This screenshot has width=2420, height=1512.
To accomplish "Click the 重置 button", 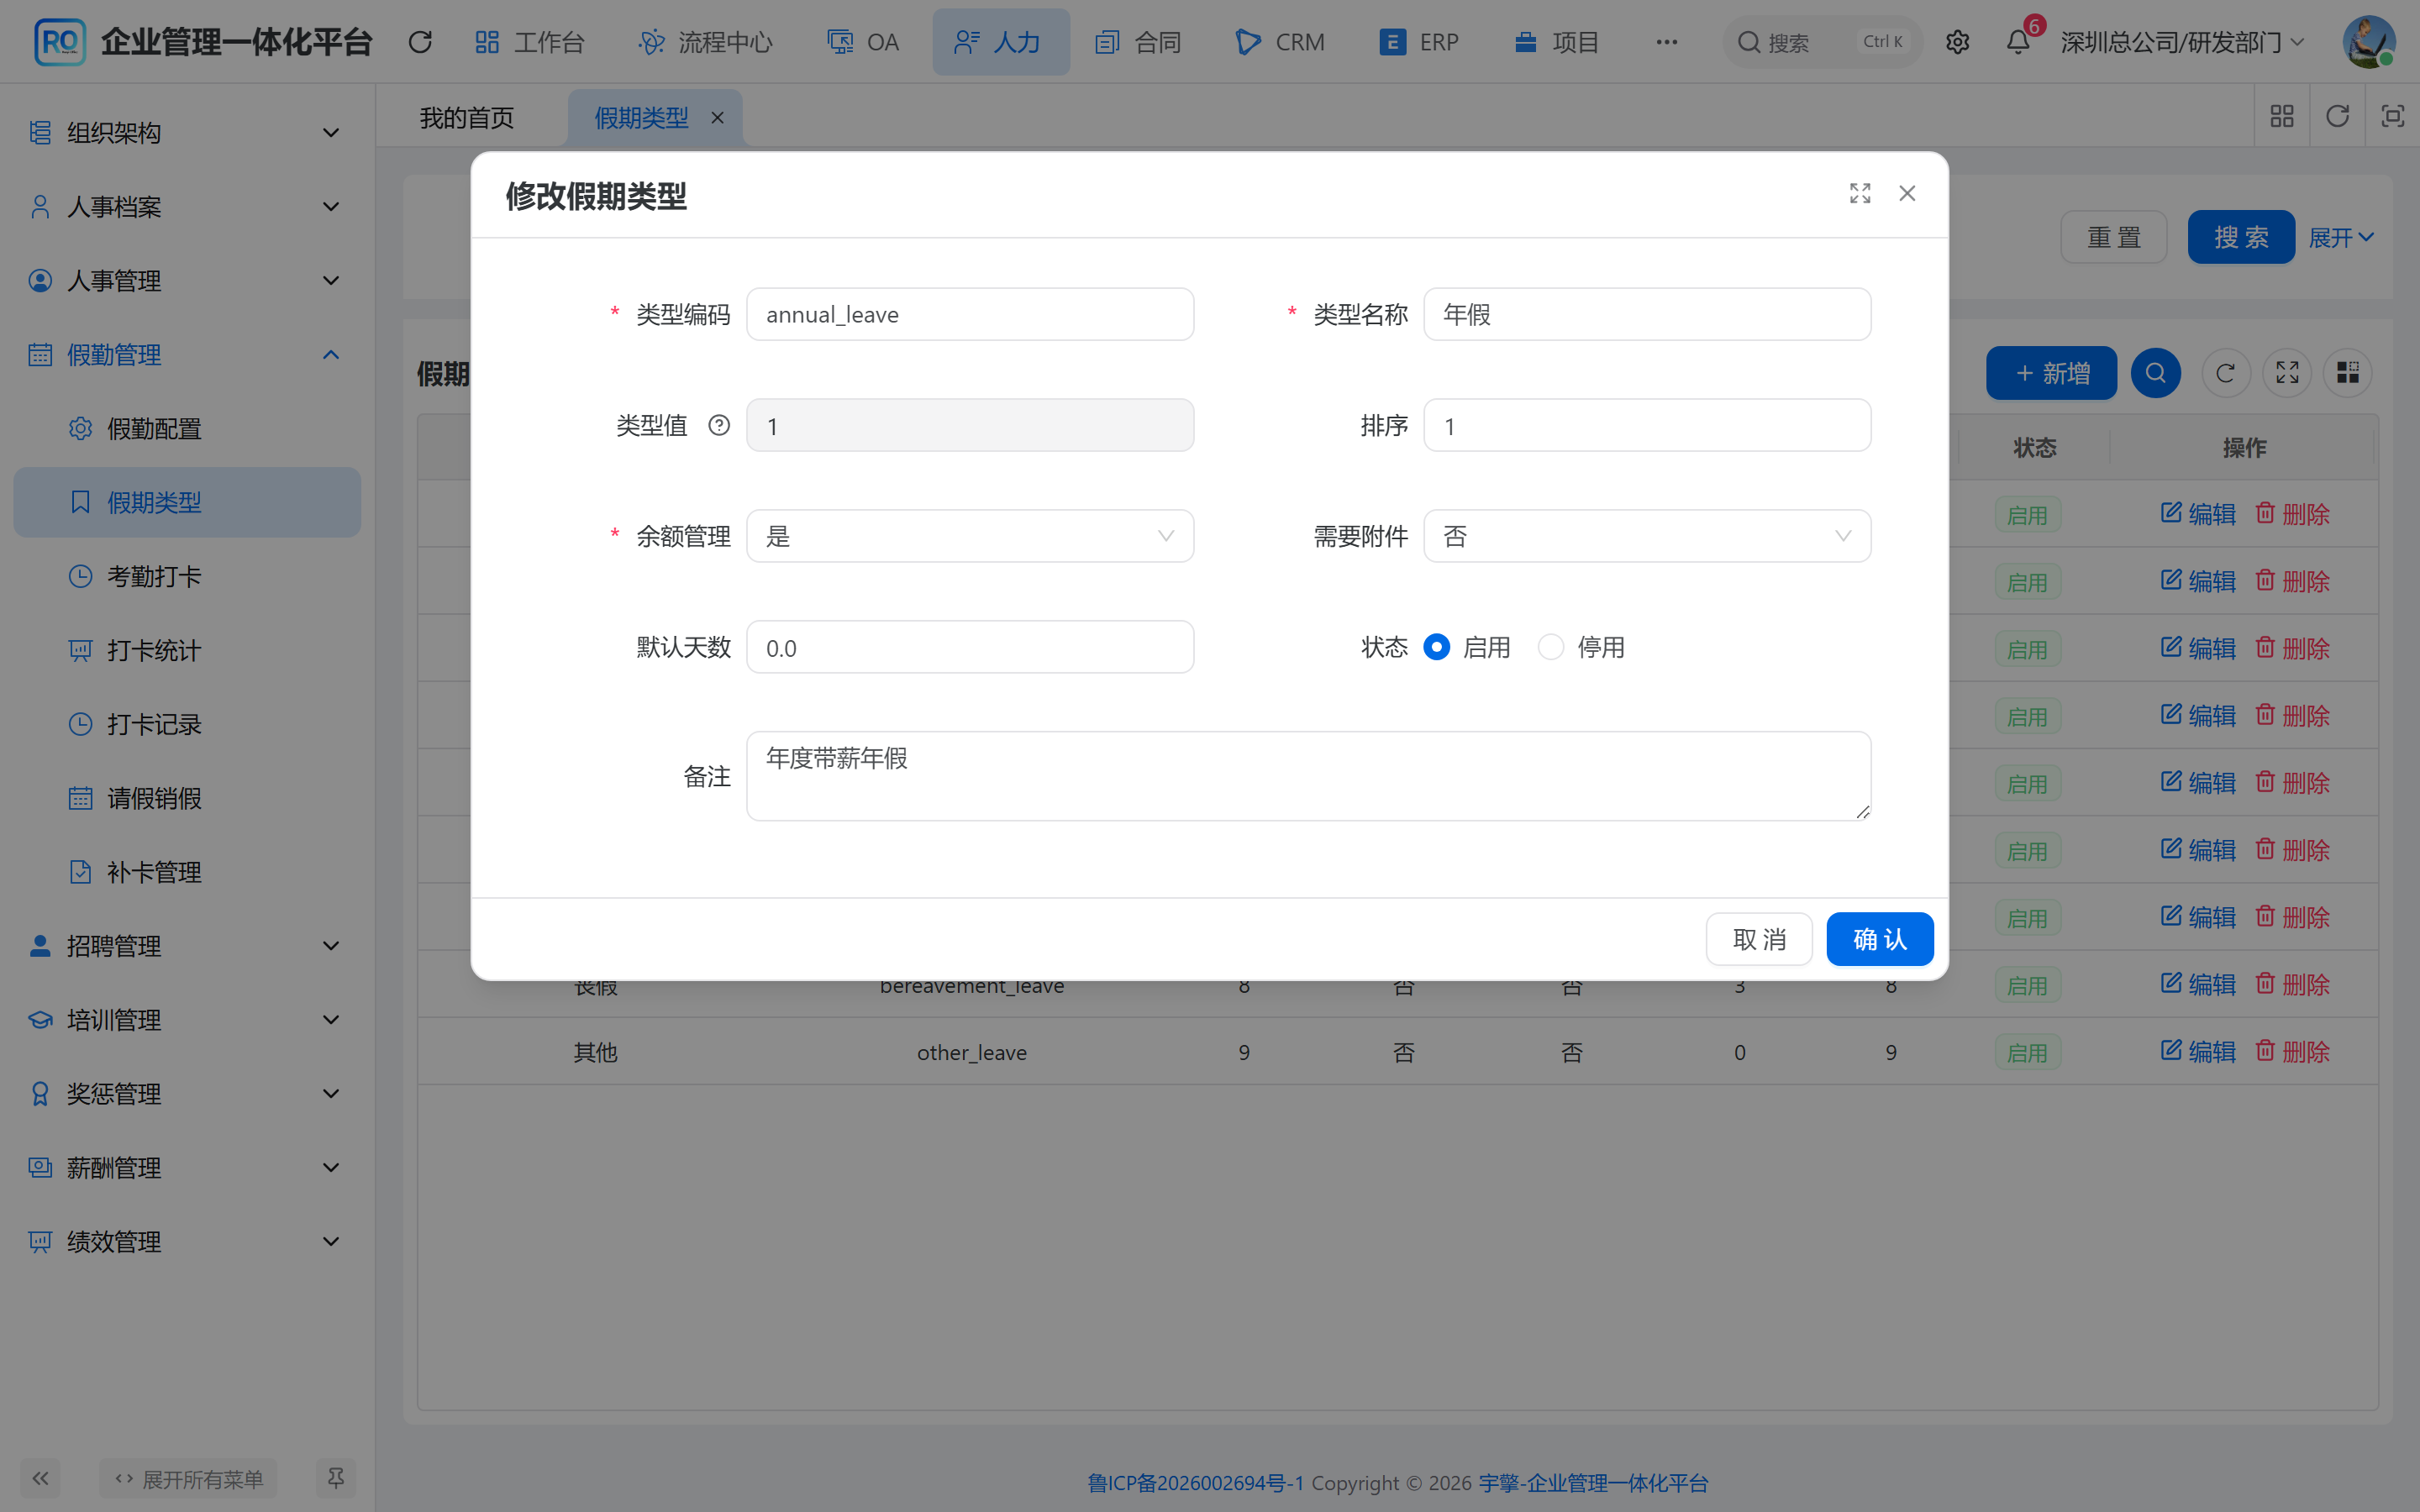I will coord(2114,238).
